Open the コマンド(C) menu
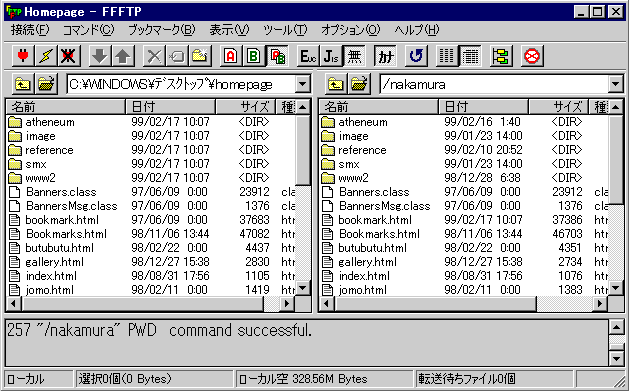The height and width of the screenshot is (391, 629). 89,30
